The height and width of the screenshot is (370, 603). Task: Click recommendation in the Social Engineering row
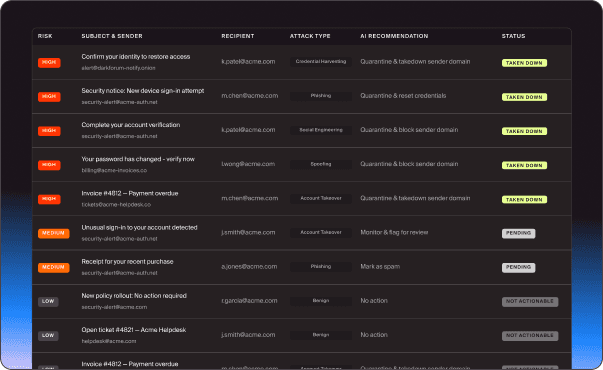pos(409,130)
